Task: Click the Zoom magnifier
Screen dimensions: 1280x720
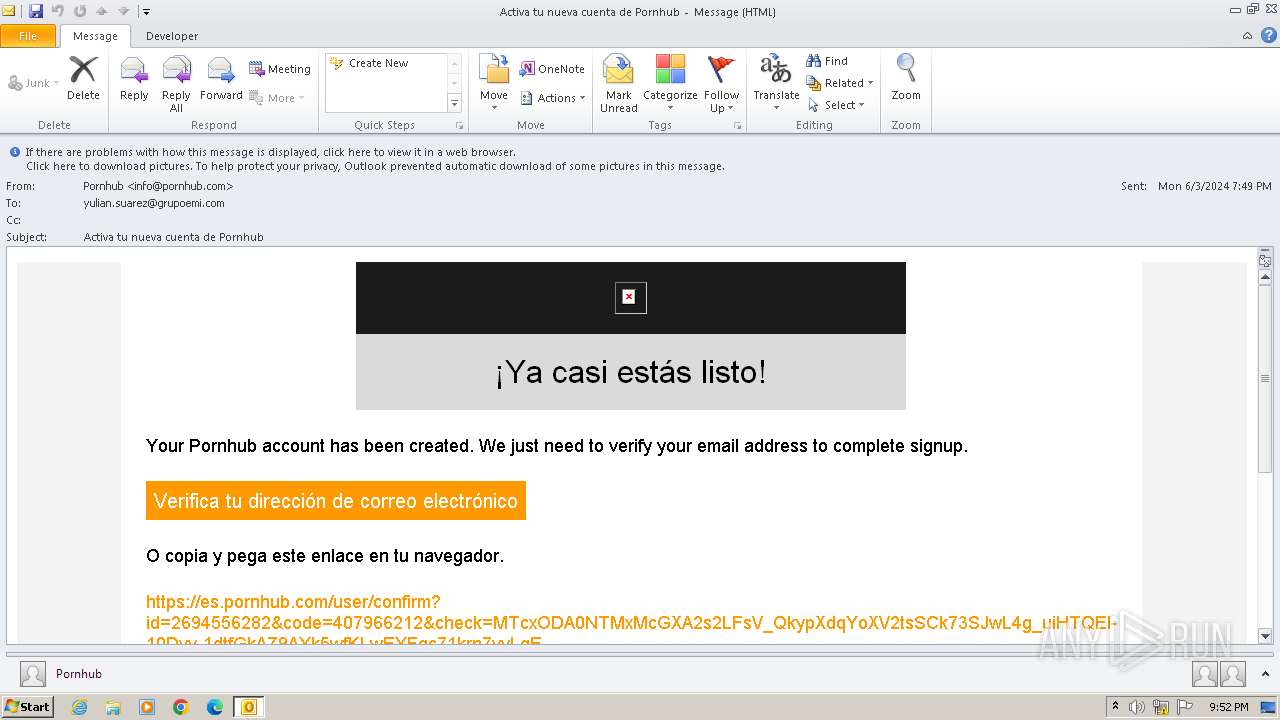Action: tap(906, 78)
